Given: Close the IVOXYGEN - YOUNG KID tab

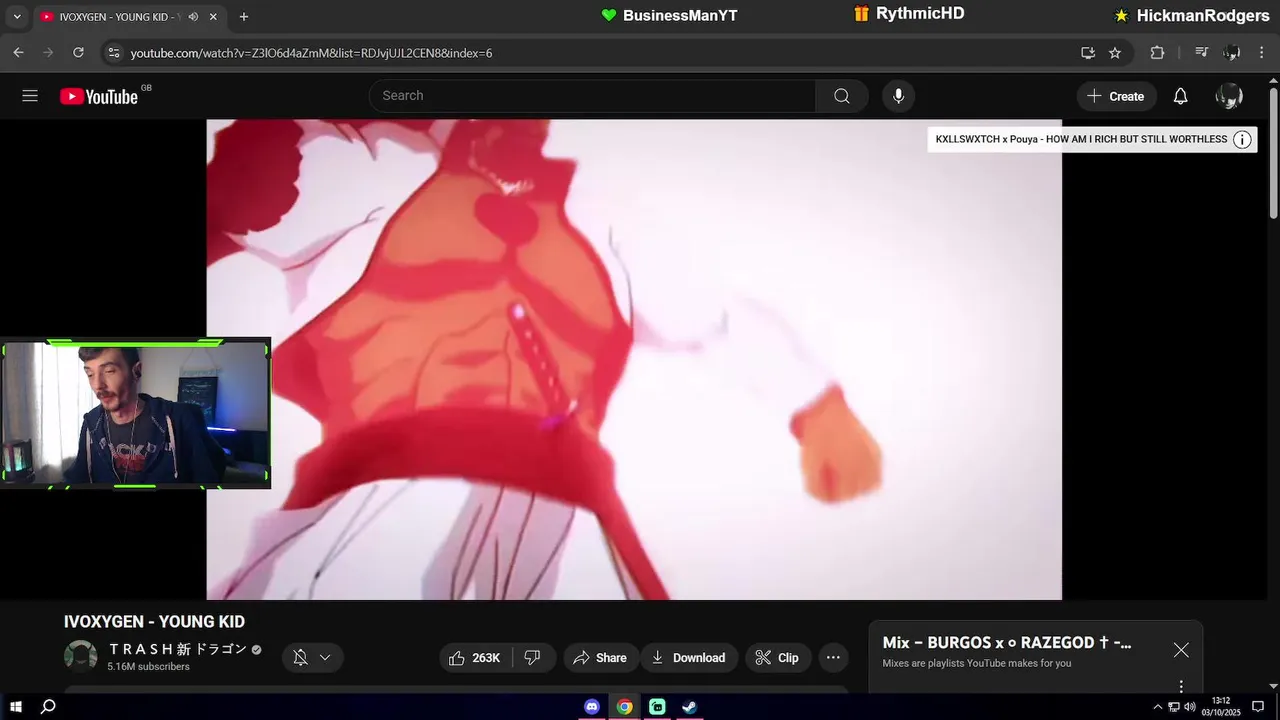Looking at the screenshot, I should point(213,17).
